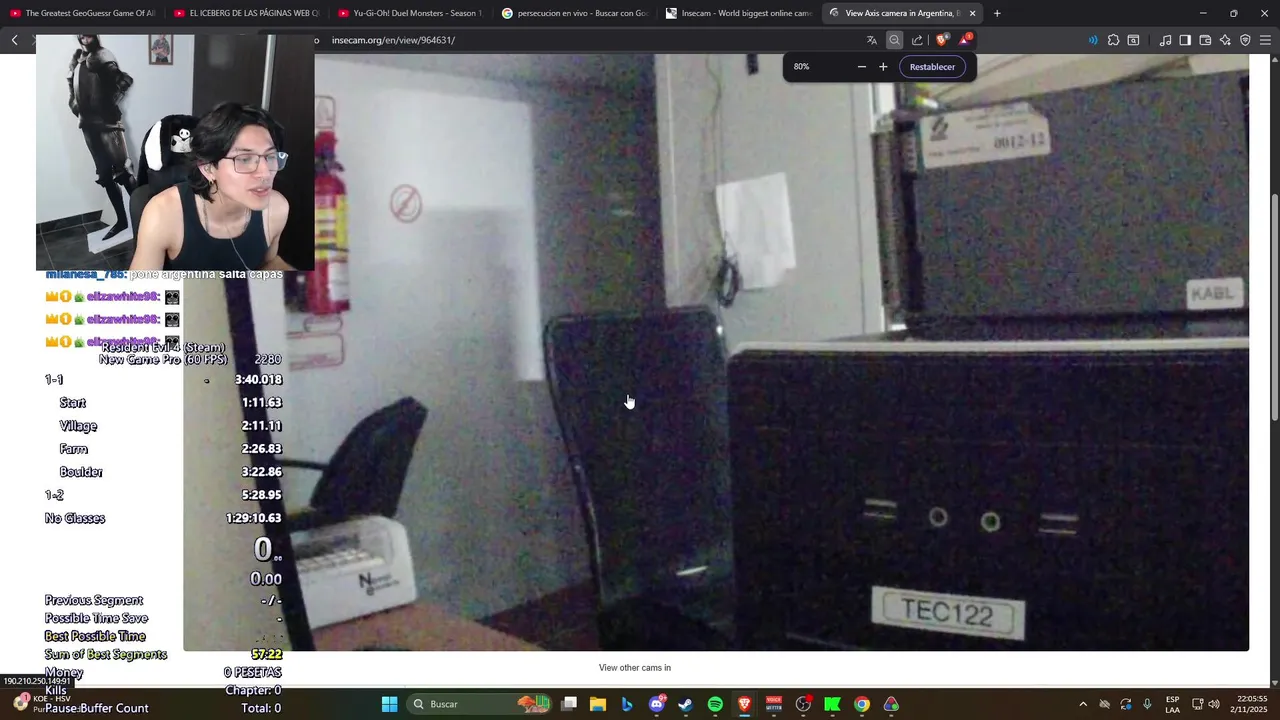Go back with the browser back arrow
1280x720 pixels.
coord(14,40)
